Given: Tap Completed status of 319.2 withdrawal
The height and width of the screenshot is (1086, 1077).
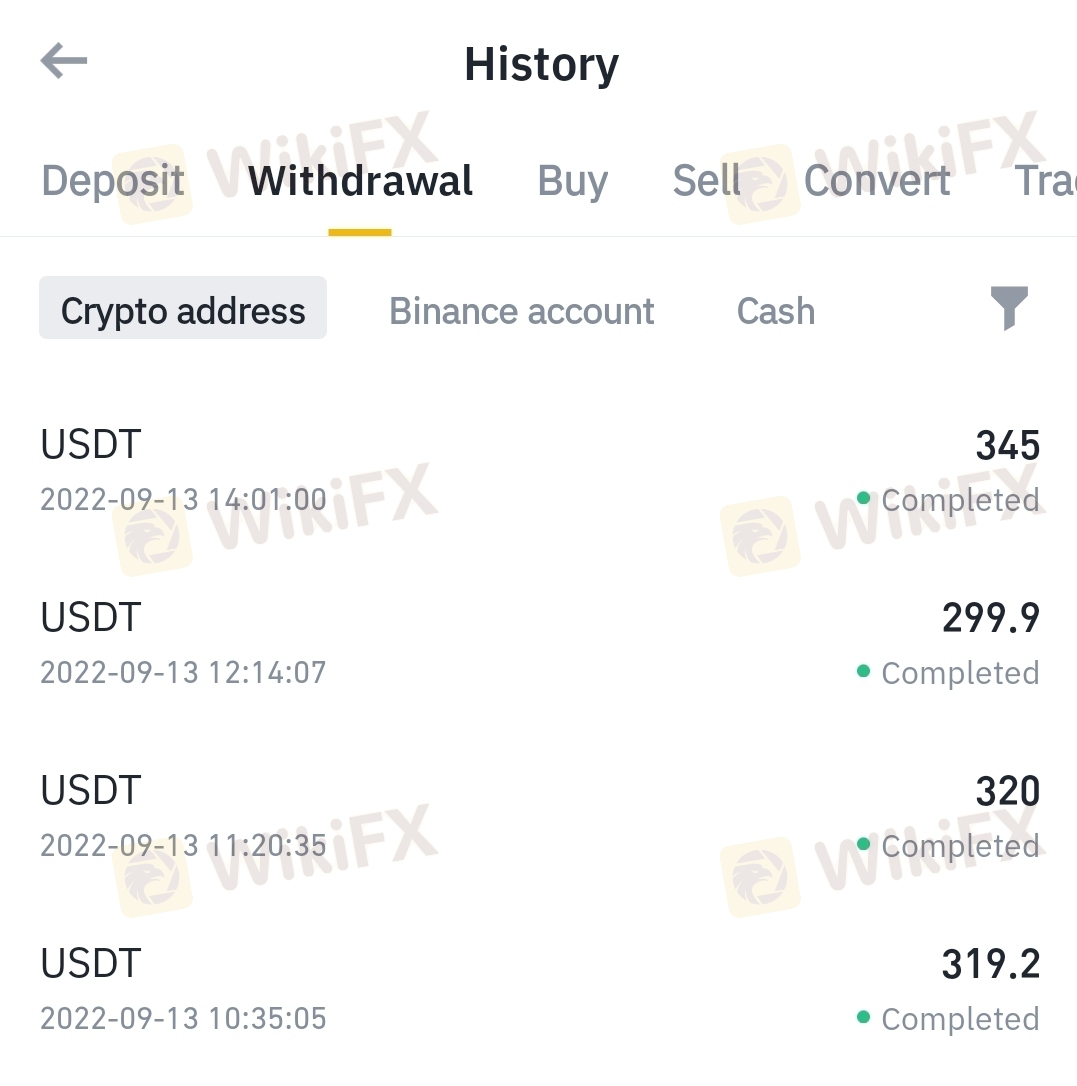Looking at the screenshot, I should (x=959, y=1019).
